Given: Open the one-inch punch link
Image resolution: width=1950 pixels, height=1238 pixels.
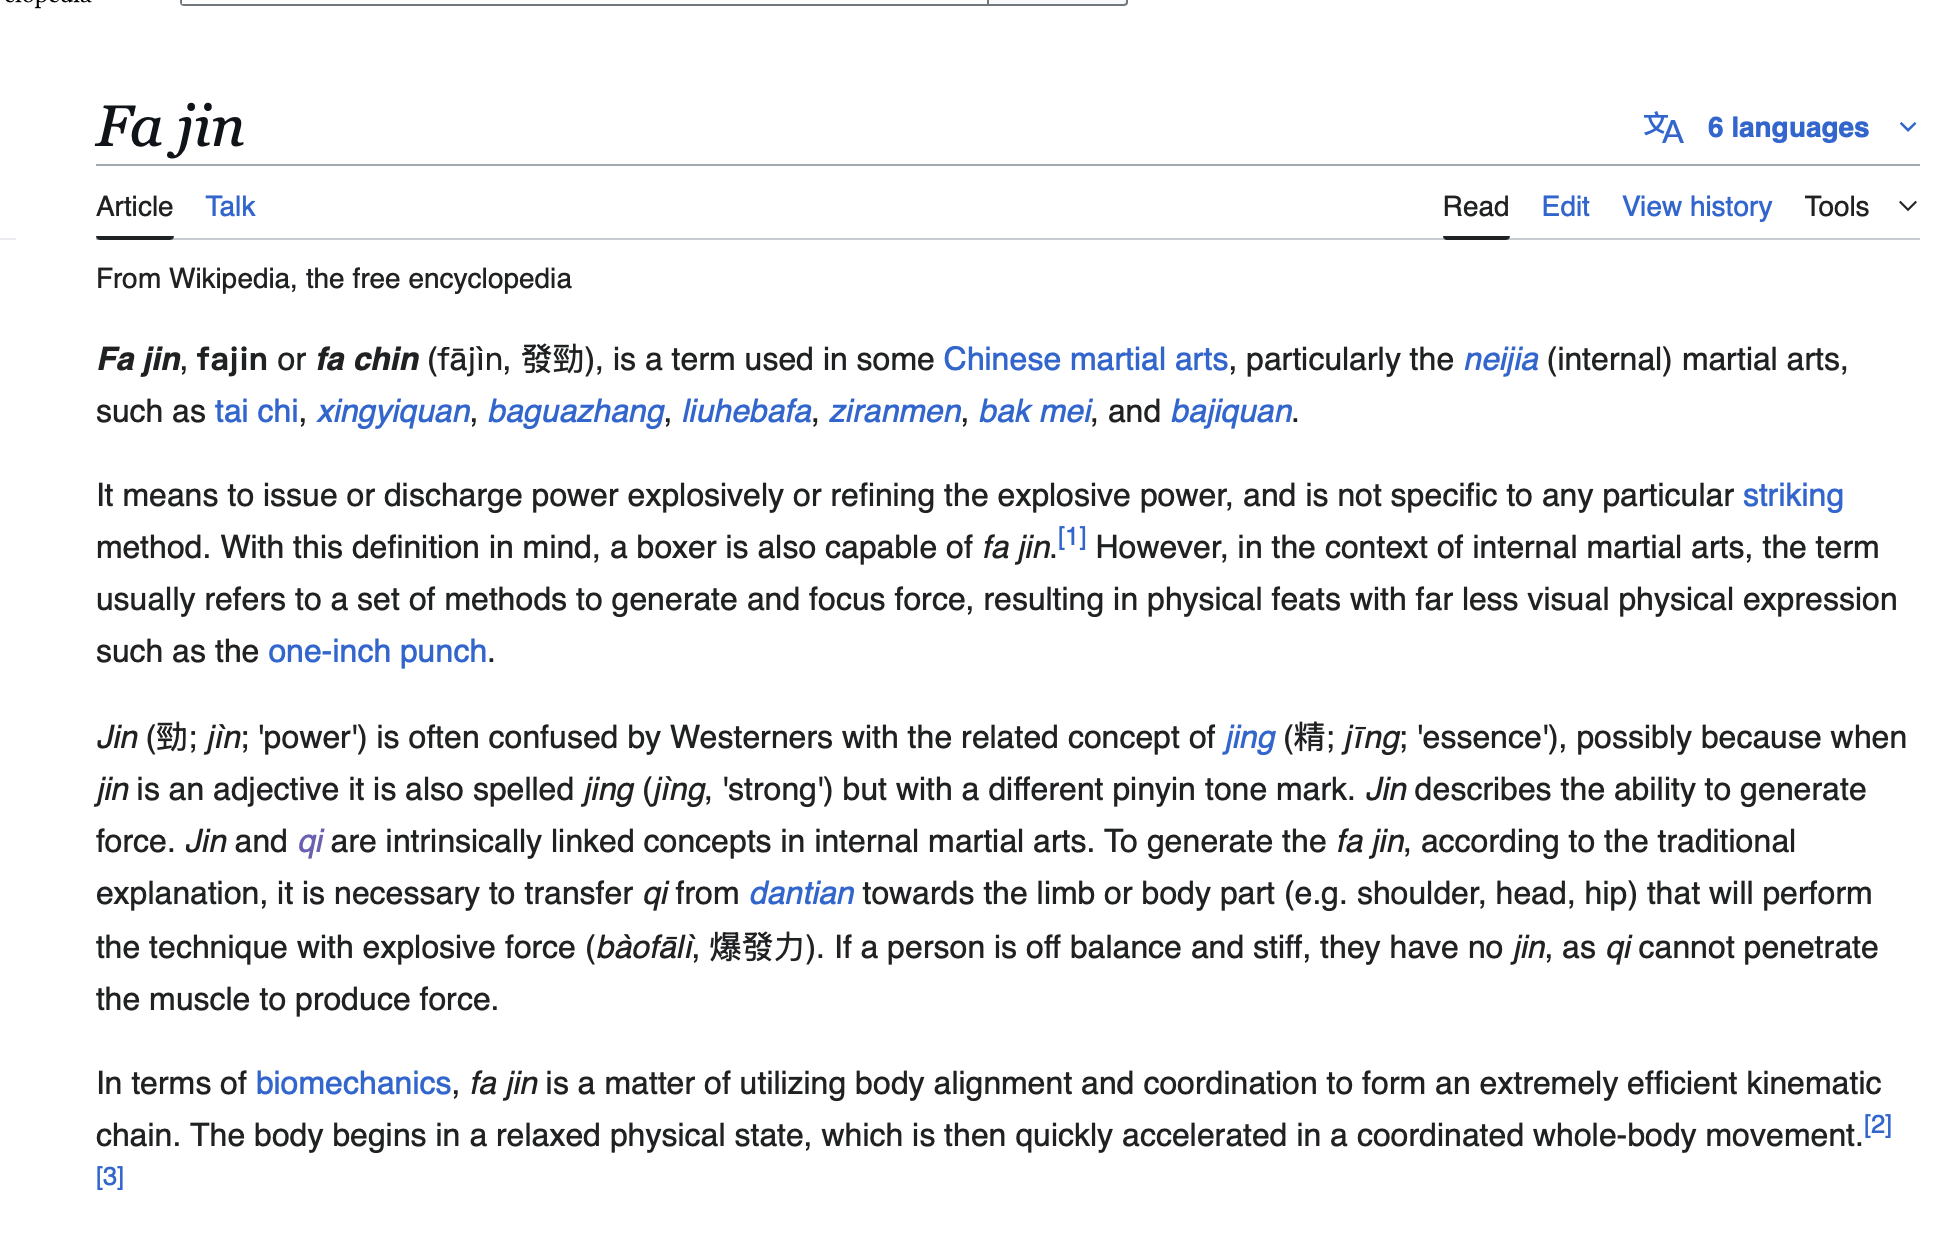Looking at the screenshot, I should 377,651.
